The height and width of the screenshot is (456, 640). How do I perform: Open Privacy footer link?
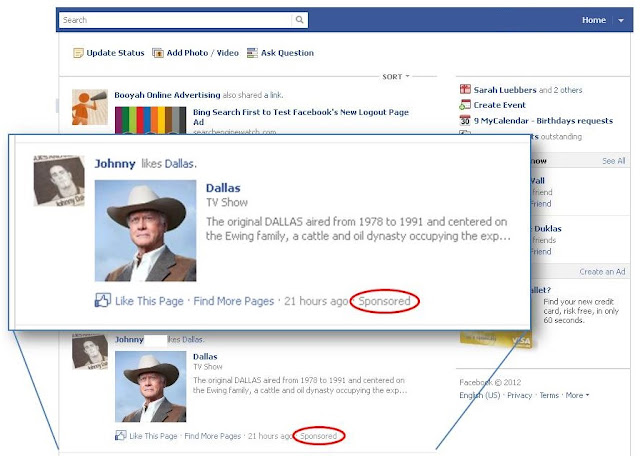(x=520, y=395)
